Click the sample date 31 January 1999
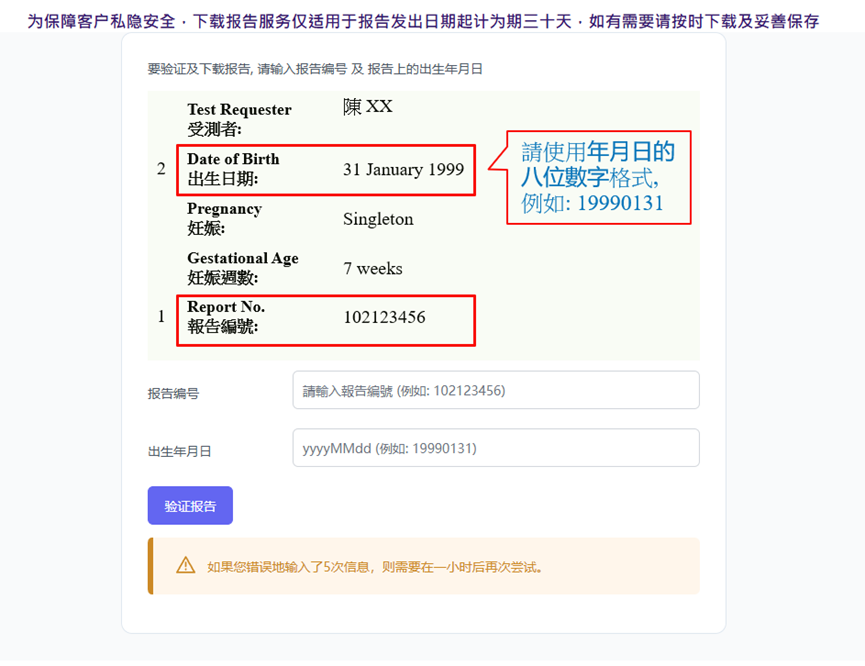The image size is (865, 666). coord(403,169)
